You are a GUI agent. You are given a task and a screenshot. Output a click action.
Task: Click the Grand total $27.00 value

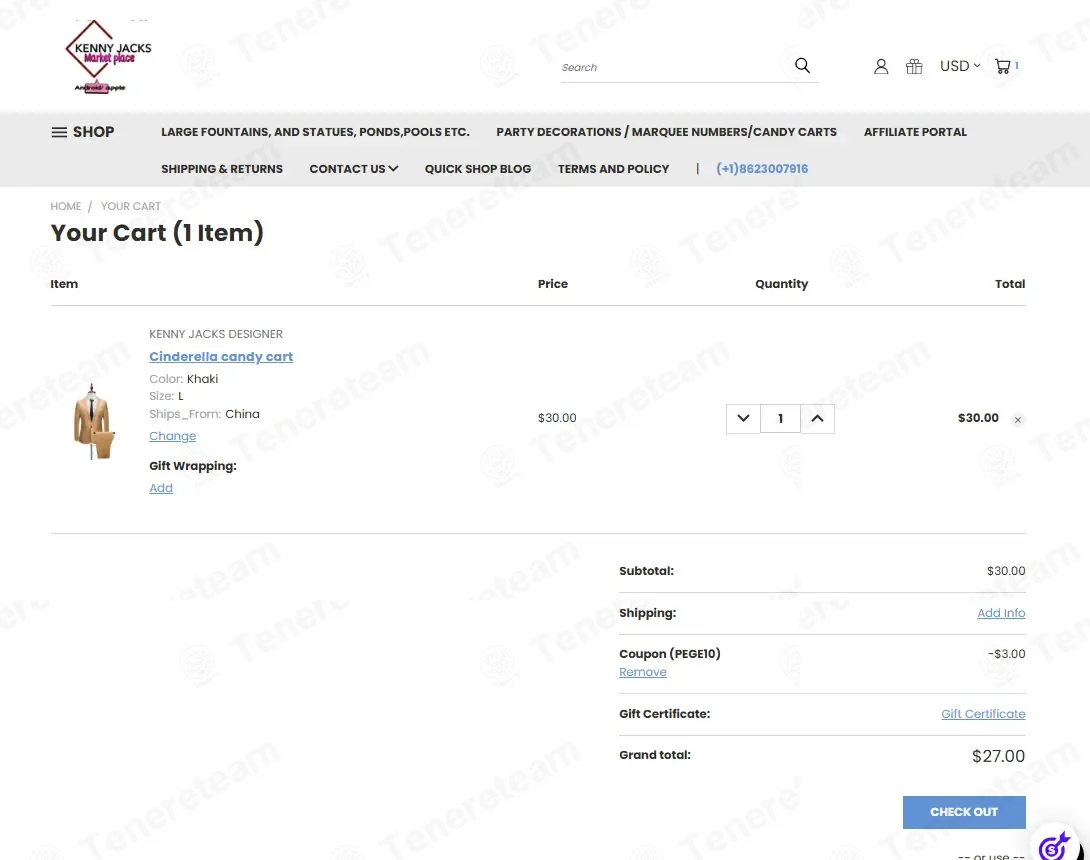tap(998, 756)
